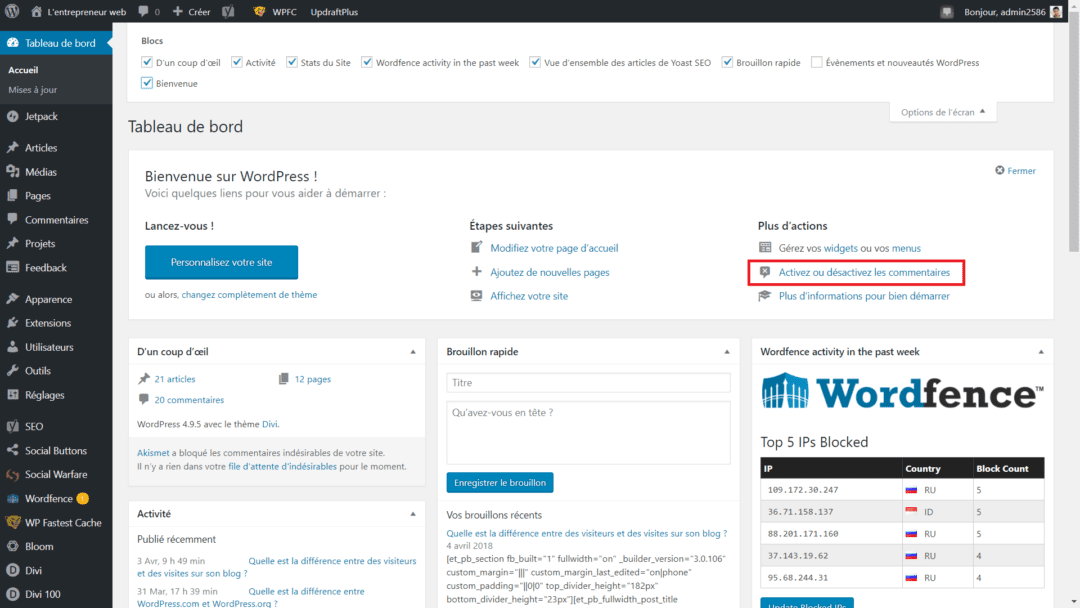The height and width of the screenshot is (608, 1080).
Task: Click the Titre draft title field
Action: point(588,383)
